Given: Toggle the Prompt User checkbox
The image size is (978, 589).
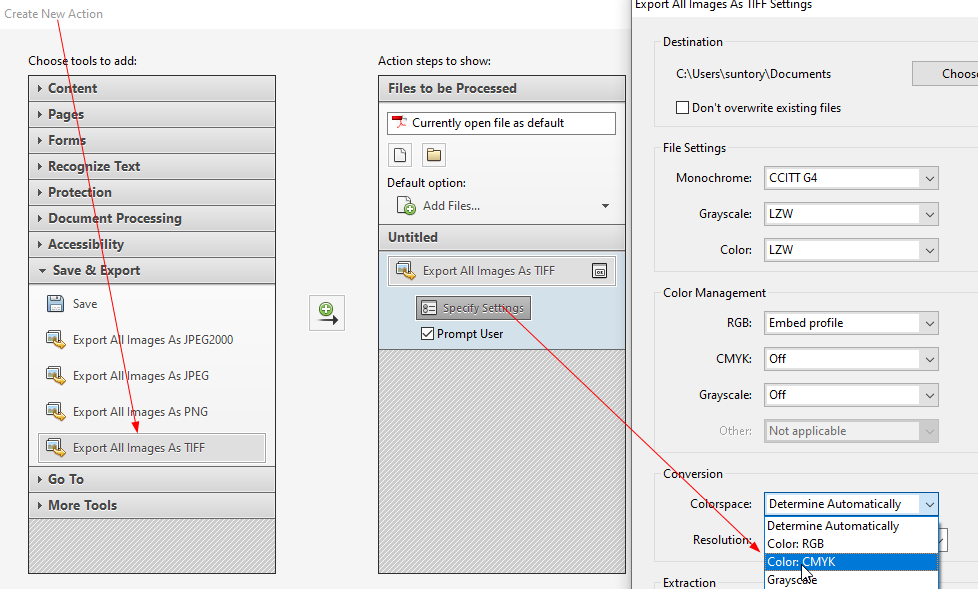Looking at the screenshot, I should 427,334.
